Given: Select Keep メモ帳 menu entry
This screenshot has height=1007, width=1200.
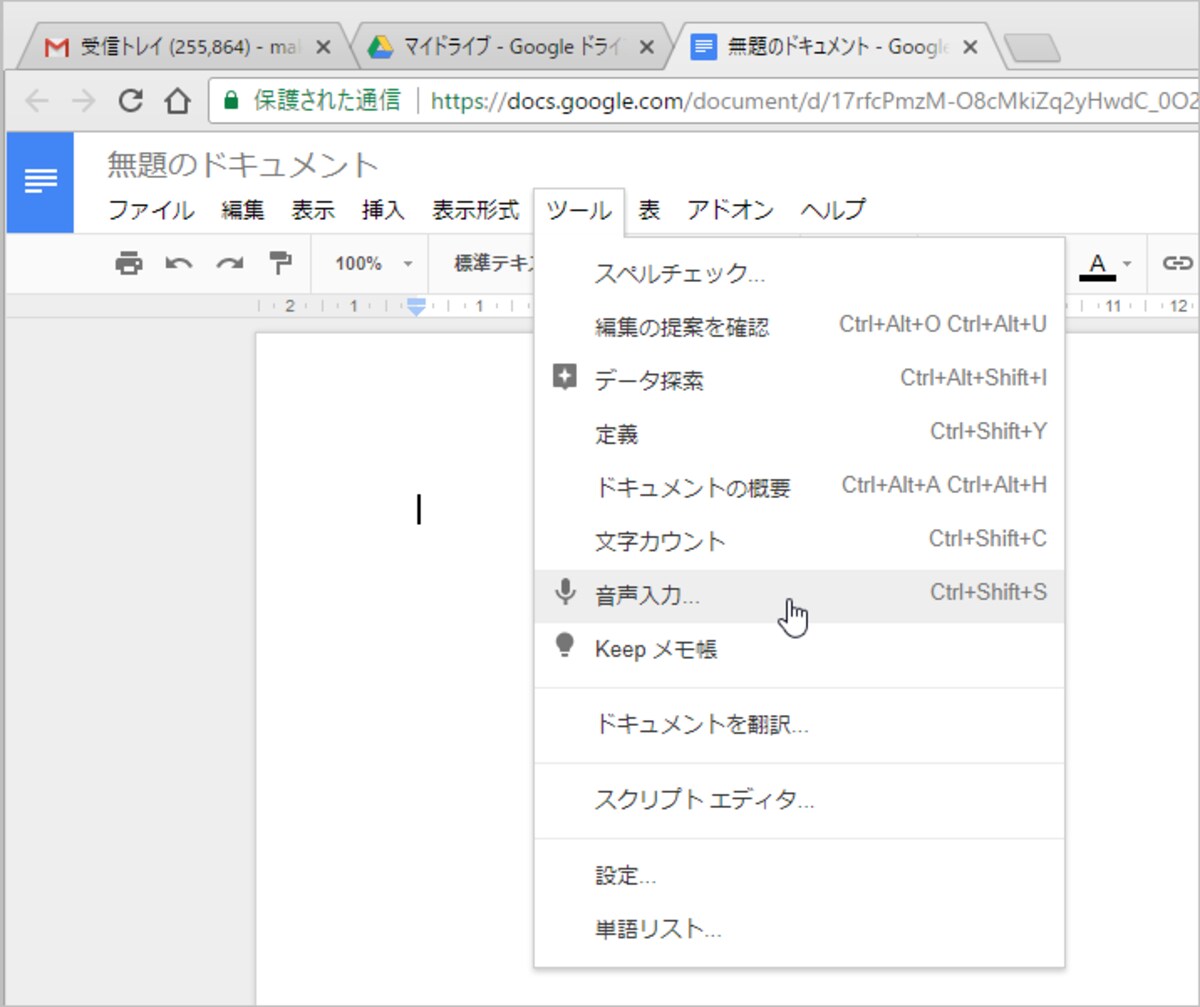Looking at the screenshot, I should coord(799,649).
